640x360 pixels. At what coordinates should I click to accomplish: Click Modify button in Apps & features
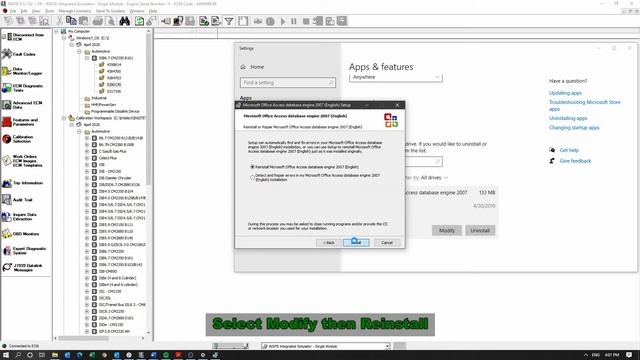click(447, 231)
